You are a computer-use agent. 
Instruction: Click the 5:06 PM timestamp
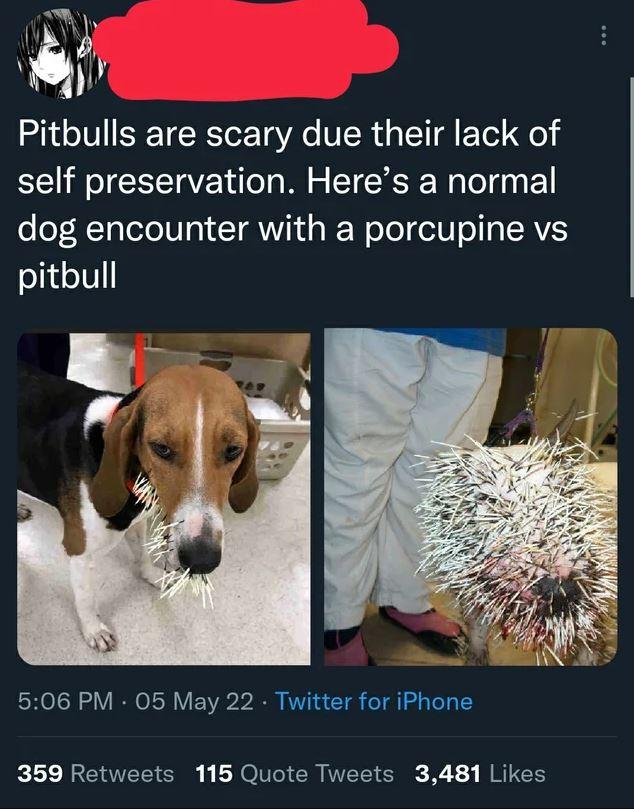point(66,701)
